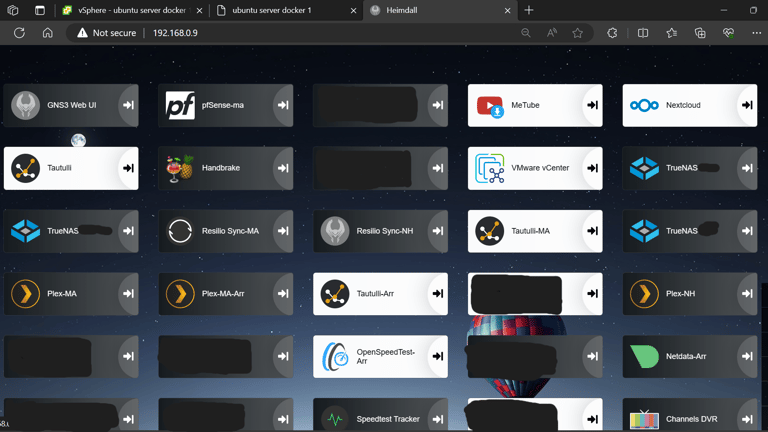
Task: Close the Heimdall browser tab
Action: (507, 10)
